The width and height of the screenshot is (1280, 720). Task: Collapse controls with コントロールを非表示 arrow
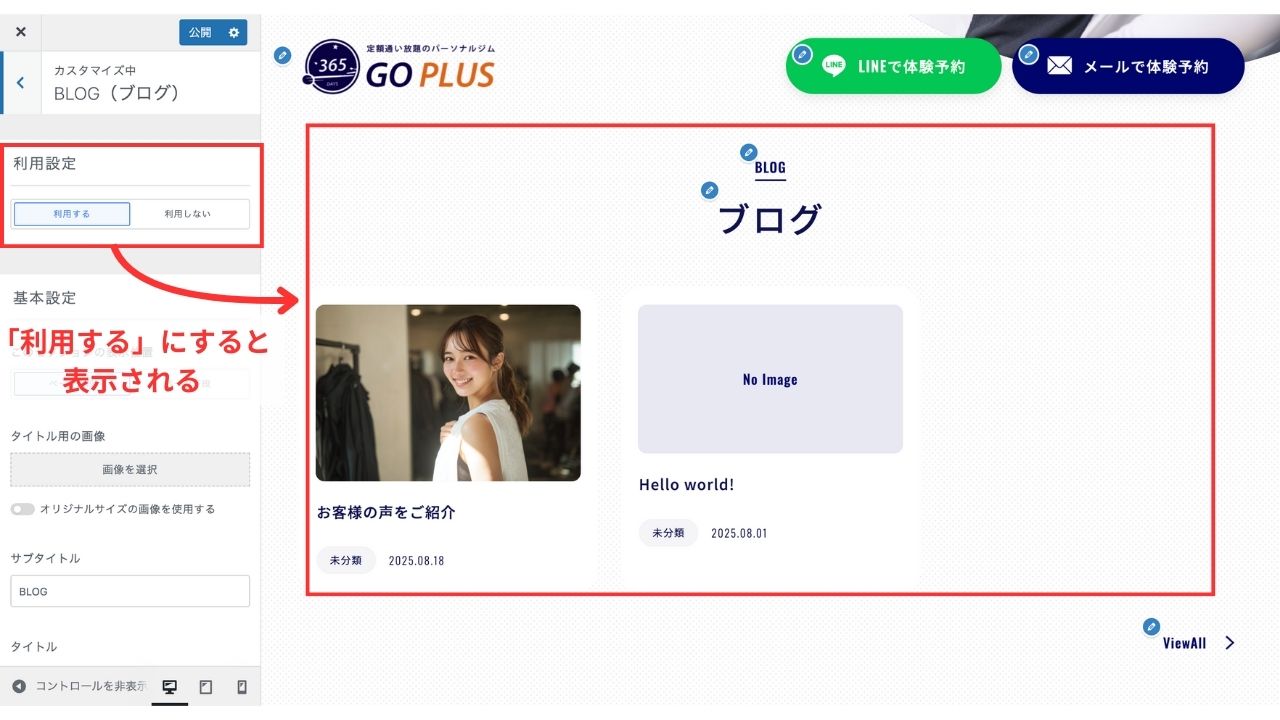click(x=19, y=686)
